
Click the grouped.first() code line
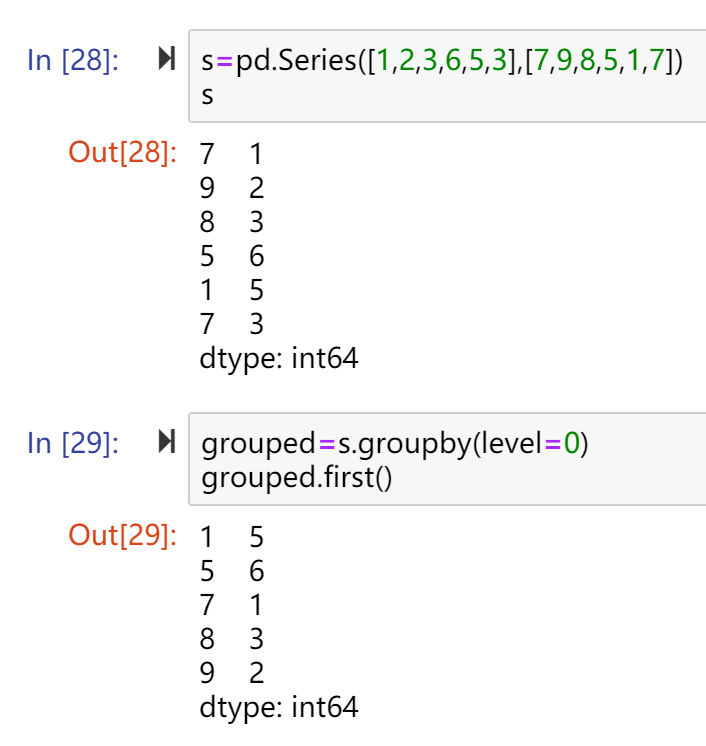(x=296, y=478)
